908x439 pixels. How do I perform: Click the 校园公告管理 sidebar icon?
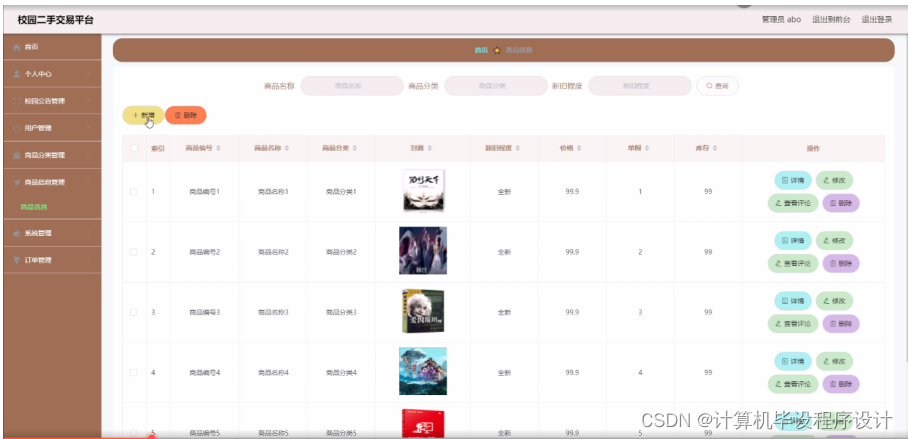click(x=17, y=101)
